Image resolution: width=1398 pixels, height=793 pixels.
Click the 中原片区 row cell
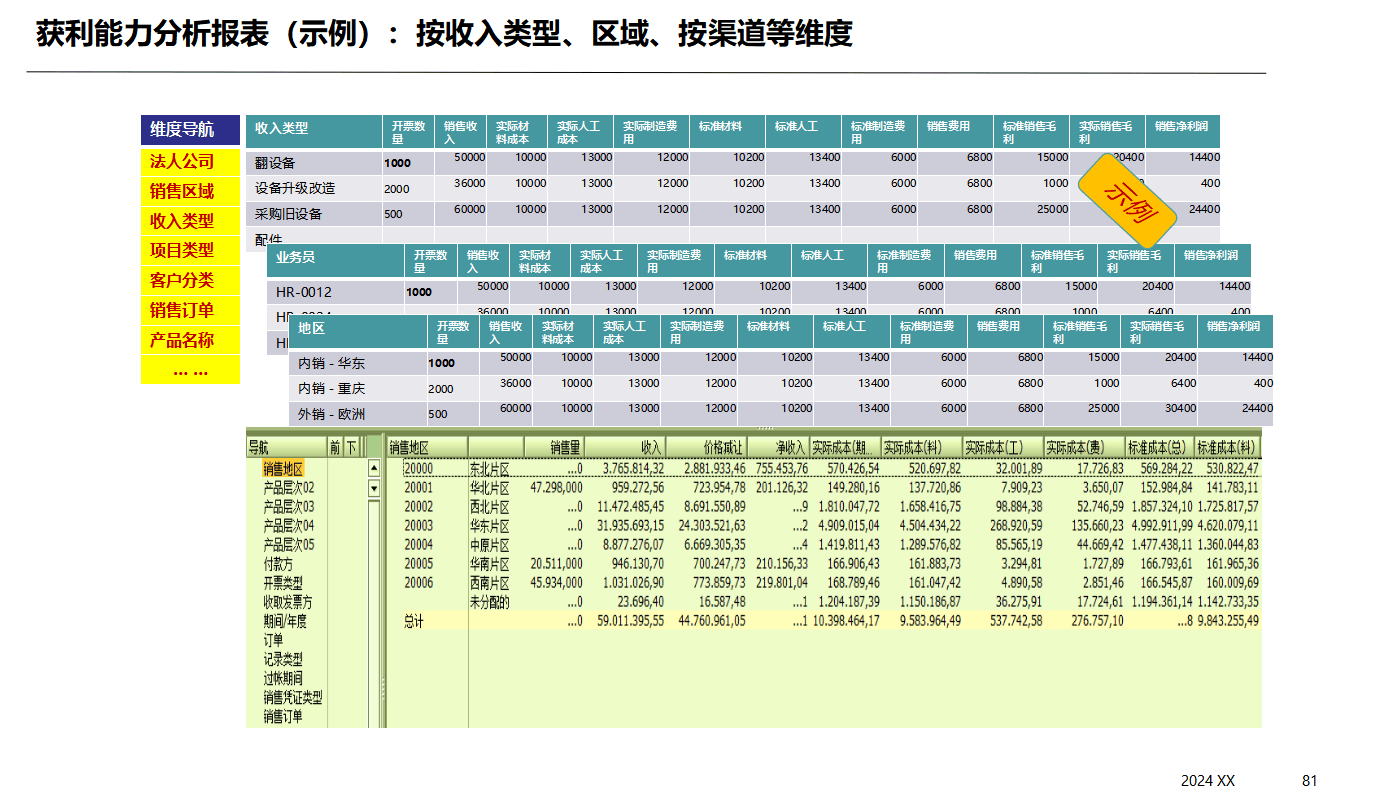(490, 545)
